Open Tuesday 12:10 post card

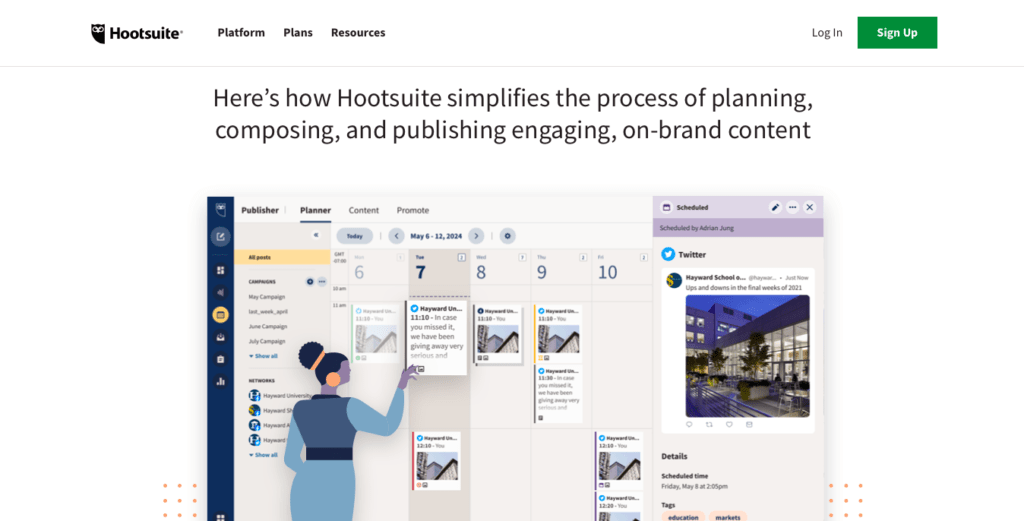point(436,461)
